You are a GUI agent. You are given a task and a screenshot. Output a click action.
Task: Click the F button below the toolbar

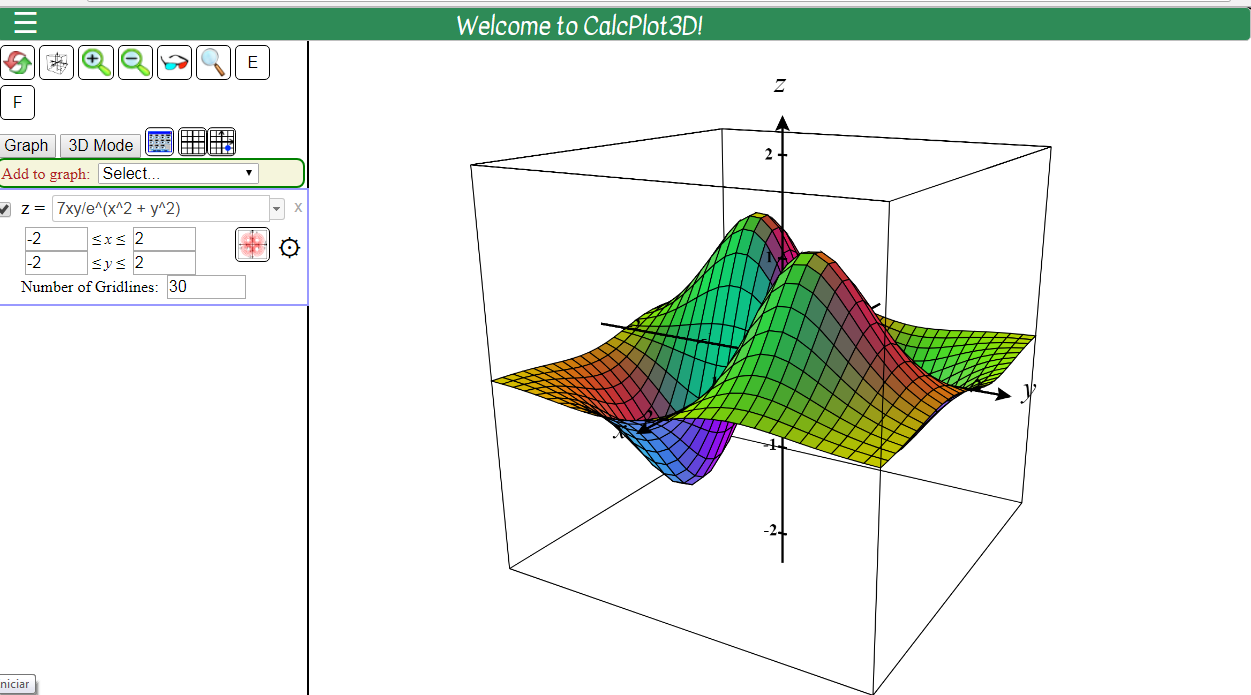tap(17, 102)
